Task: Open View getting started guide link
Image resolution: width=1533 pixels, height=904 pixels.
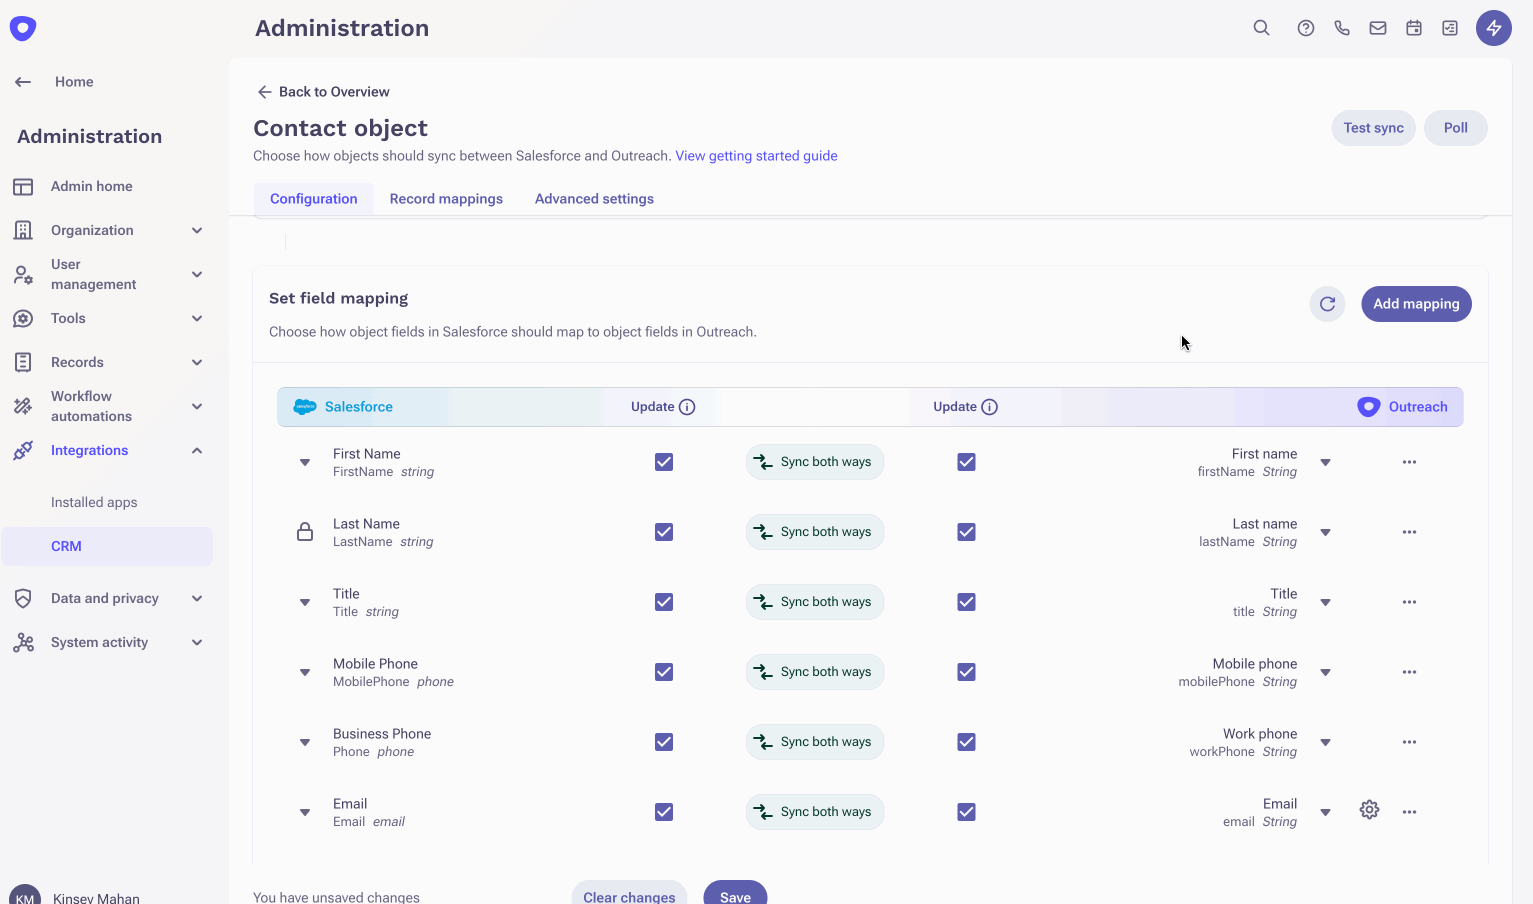Action: tap(756, 156)
